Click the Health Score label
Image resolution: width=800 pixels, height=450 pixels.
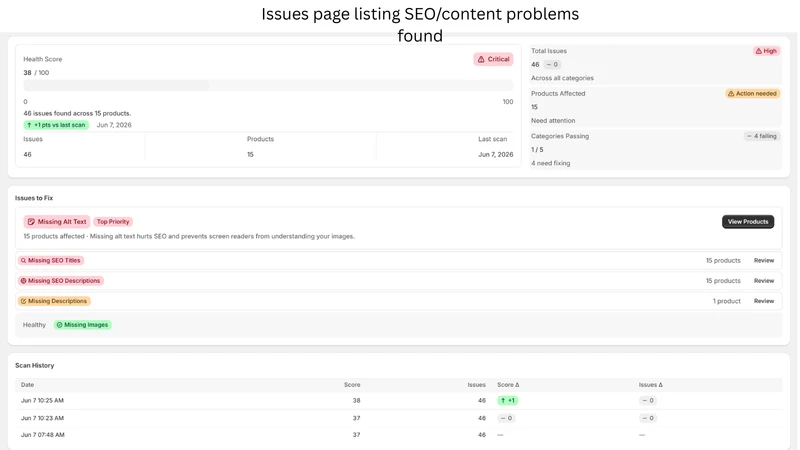43,59
